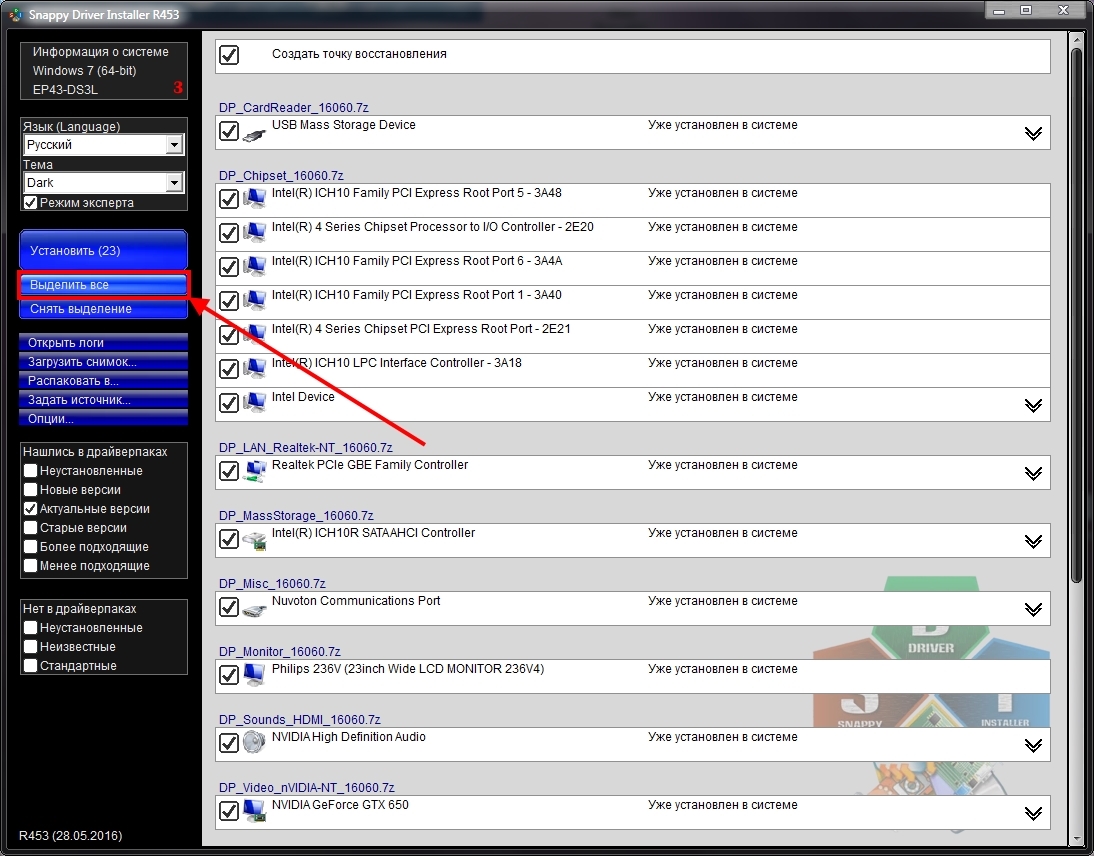Enable the first 'Неустановленные' filter under 'Нашлись в драйверпаках'
Image resolution: width=1094 pixels, height=856 pixels.
point(30,471)
